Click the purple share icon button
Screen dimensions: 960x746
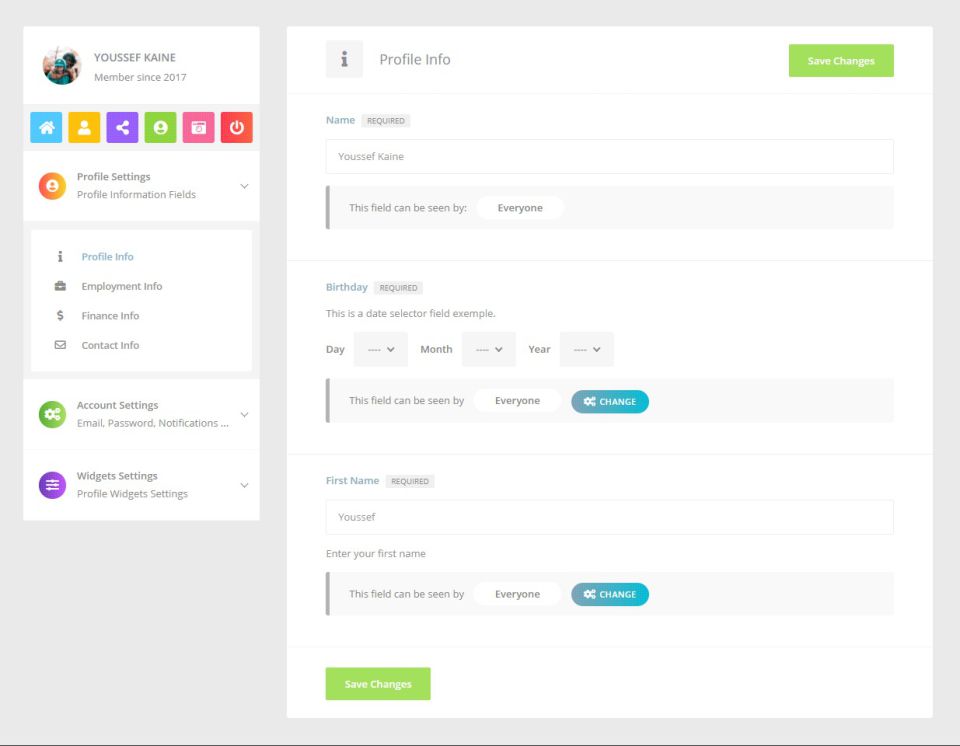coord(122,127)
